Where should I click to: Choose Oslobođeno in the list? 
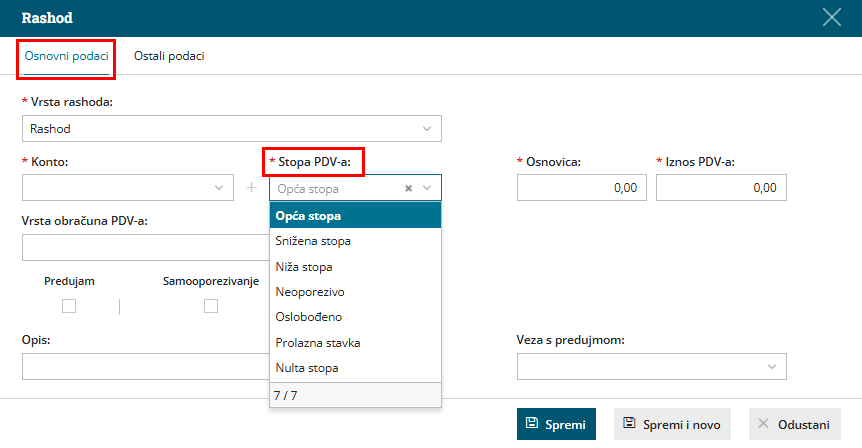pos(355,317)
